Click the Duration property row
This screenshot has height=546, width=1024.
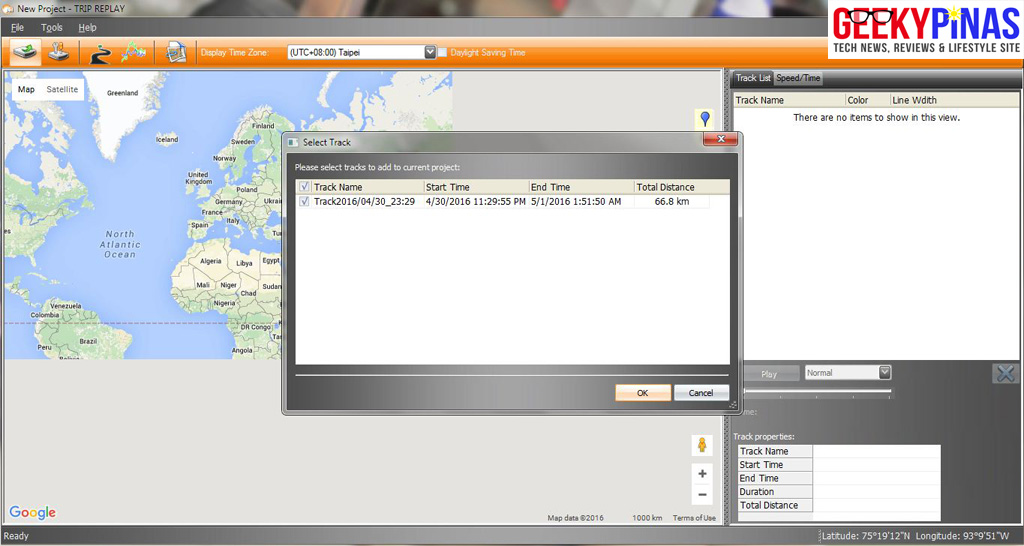pyautogui.click(x=839, y=492)
